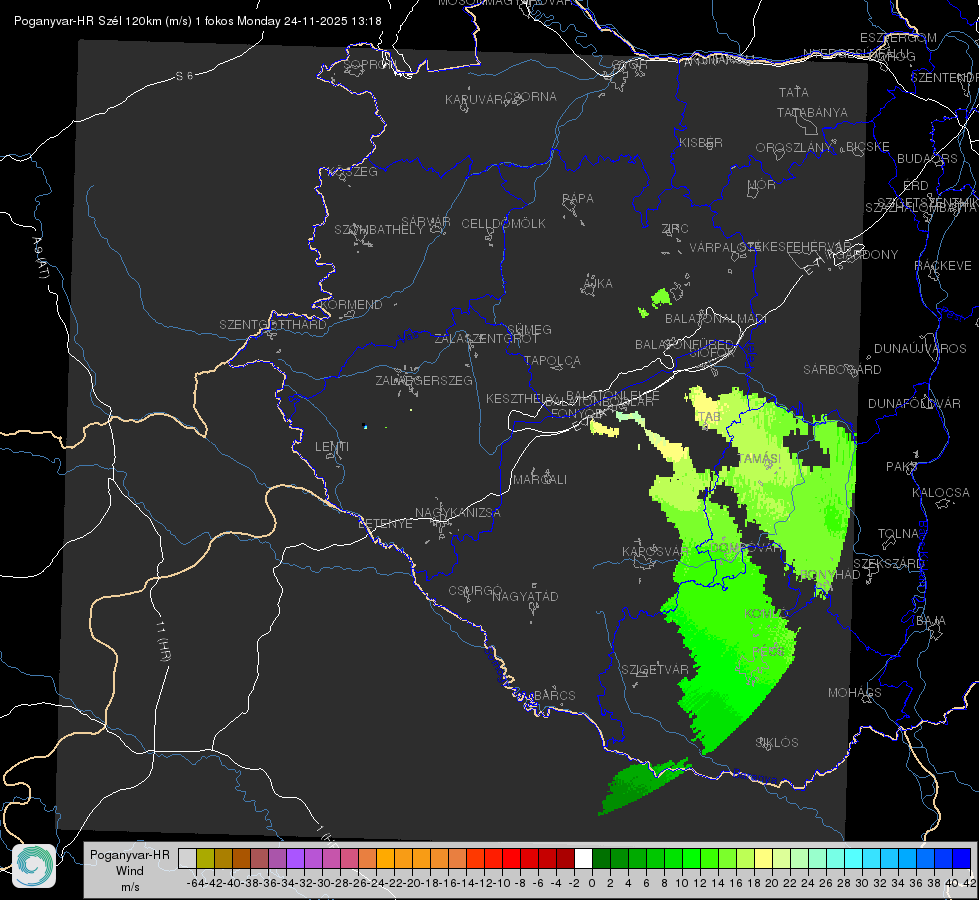Click the OROSZLÁNY town label
This screenshot has width=979, height=900.
(x=794, y=148)
